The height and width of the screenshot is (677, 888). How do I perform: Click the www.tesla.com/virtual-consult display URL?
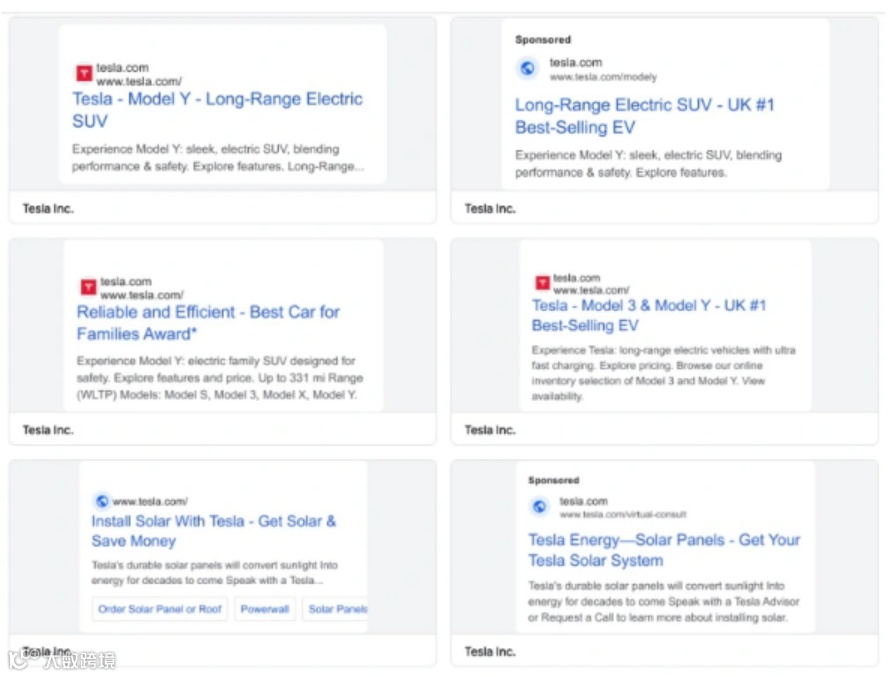(x=623, y=514)
